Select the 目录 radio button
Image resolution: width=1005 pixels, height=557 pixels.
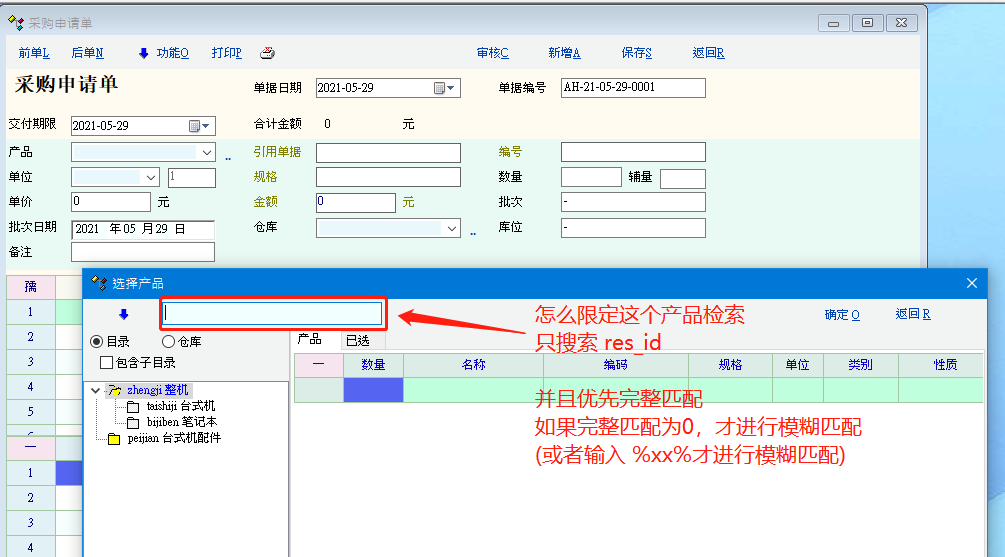pos(97,342)
